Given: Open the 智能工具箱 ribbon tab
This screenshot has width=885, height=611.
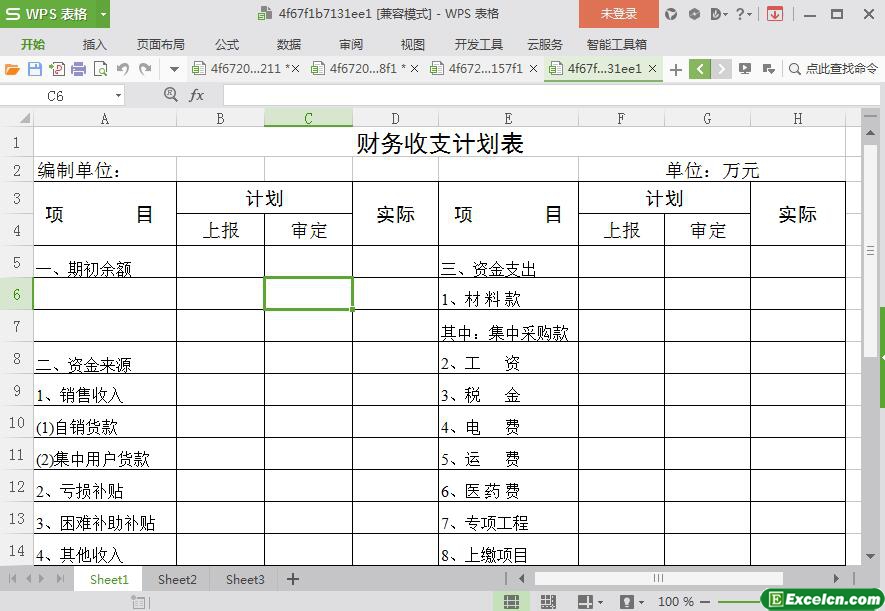Looking at the screenshot, I should pos(616,45).
